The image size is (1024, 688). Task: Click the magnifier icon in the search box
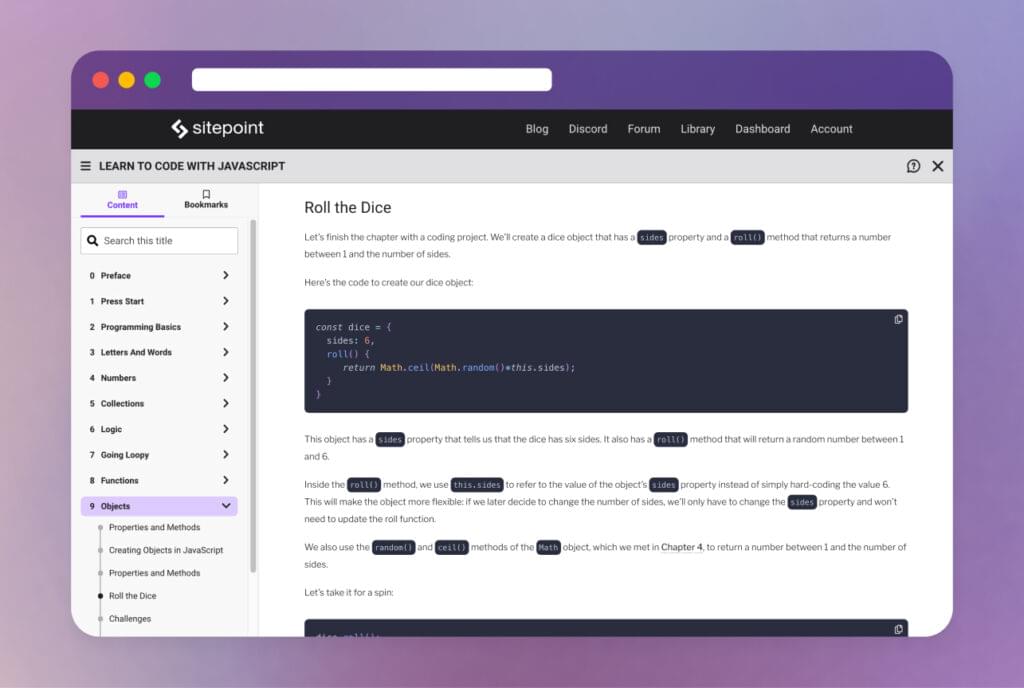tap(93, 240)
